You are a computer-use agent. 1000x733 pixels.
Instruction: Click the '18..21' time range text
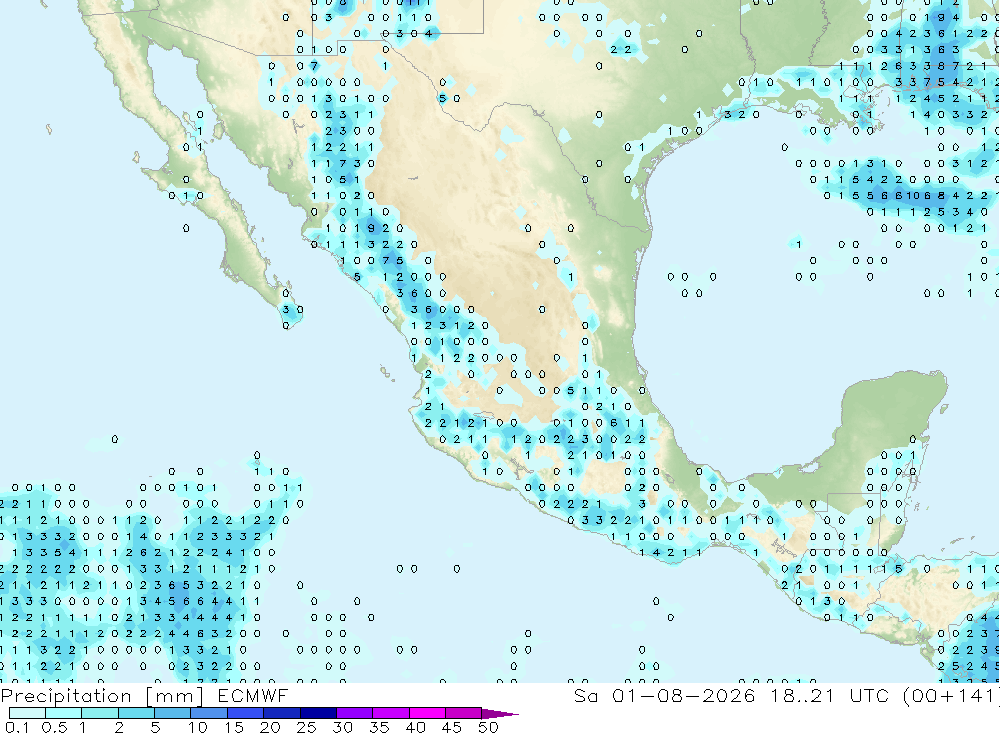tap(802, 695)
